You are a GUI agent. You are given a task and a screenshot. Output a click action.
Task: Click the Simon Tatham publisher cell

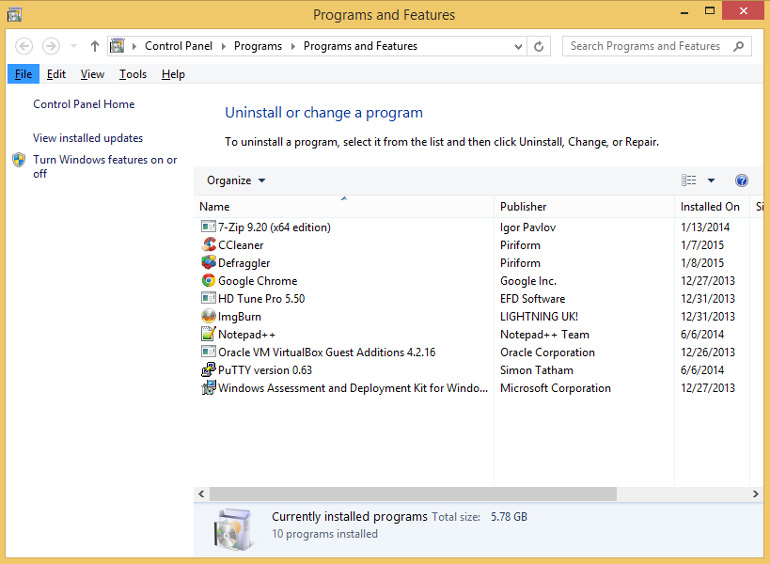536,370
